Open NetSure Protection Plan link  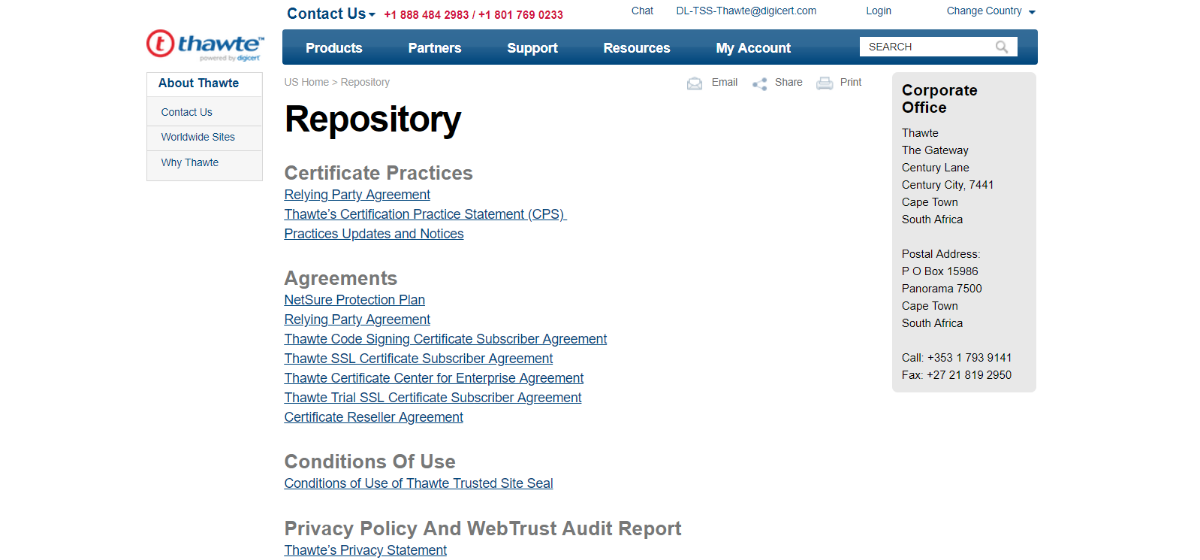(x=354, y=300)
